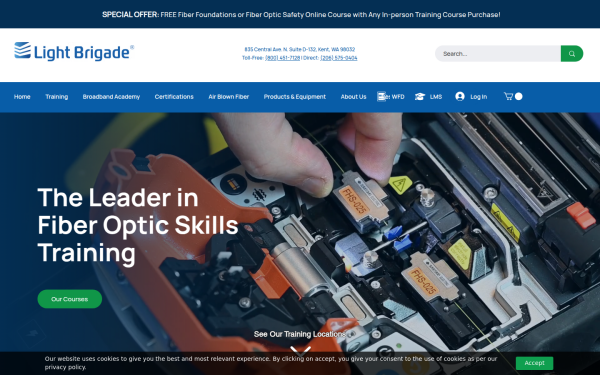Open the shopping cart icon

click(508, 96)
